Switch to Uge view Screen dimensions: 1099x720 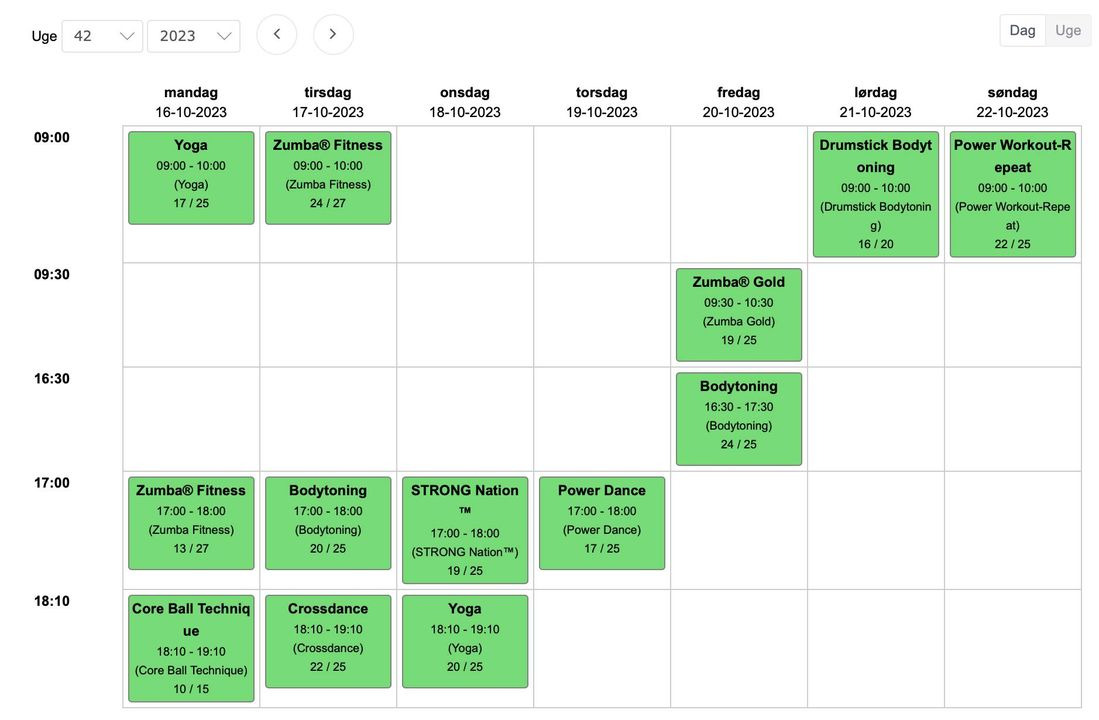(x=1068, y=30)
